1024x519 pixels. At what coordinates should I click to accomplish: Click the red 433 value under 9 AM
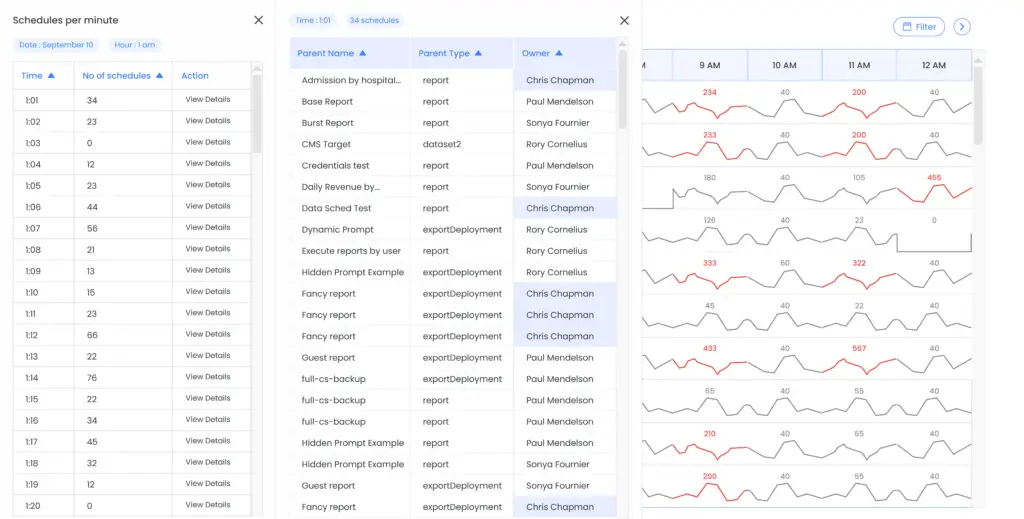pos(710,348)
